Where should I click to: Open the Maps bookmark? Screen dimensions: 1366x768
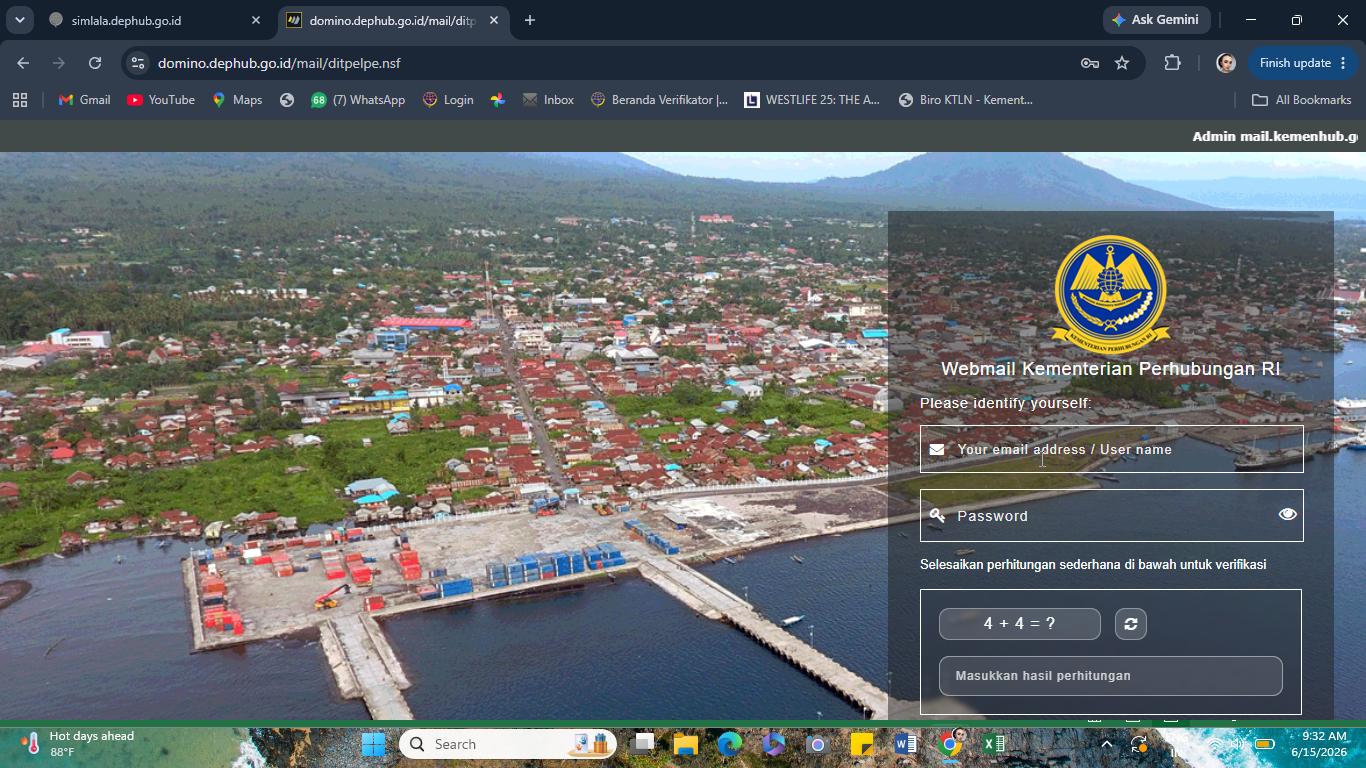(237, 100)
